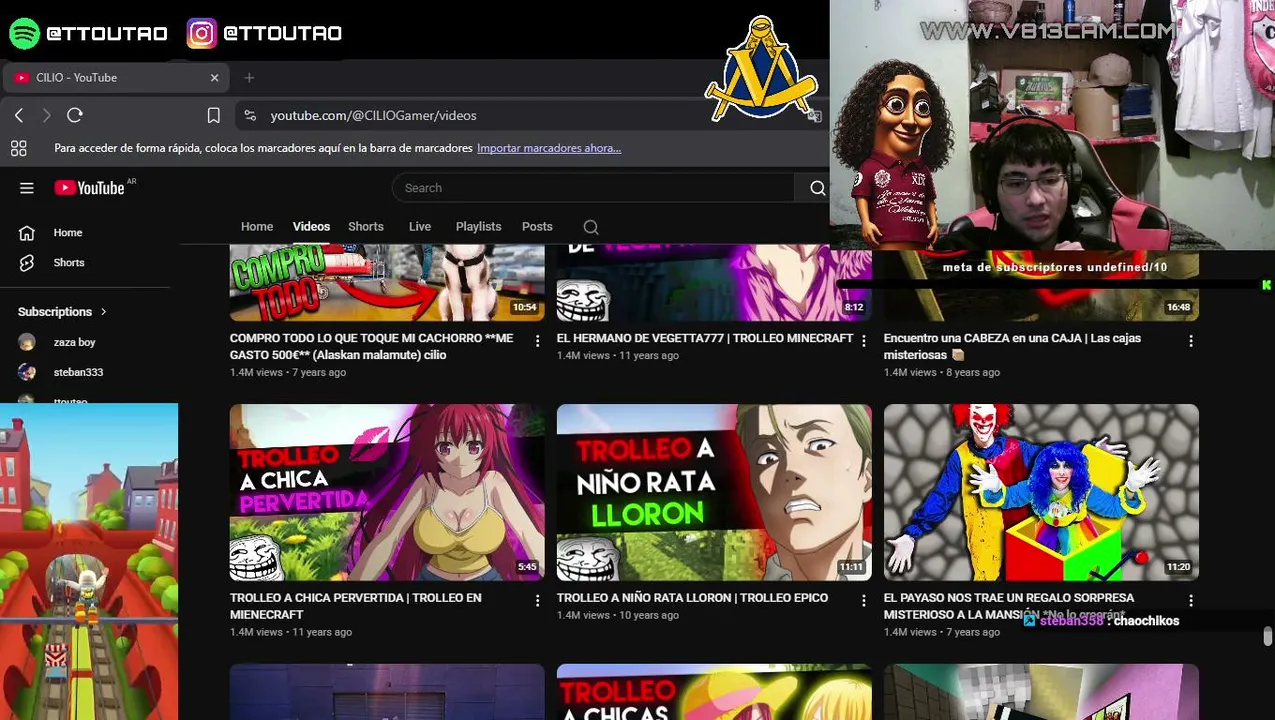Click the YouTube logo
This screenshot has width=1275, height=720.
pyautogui.click(x=90, y=188)
